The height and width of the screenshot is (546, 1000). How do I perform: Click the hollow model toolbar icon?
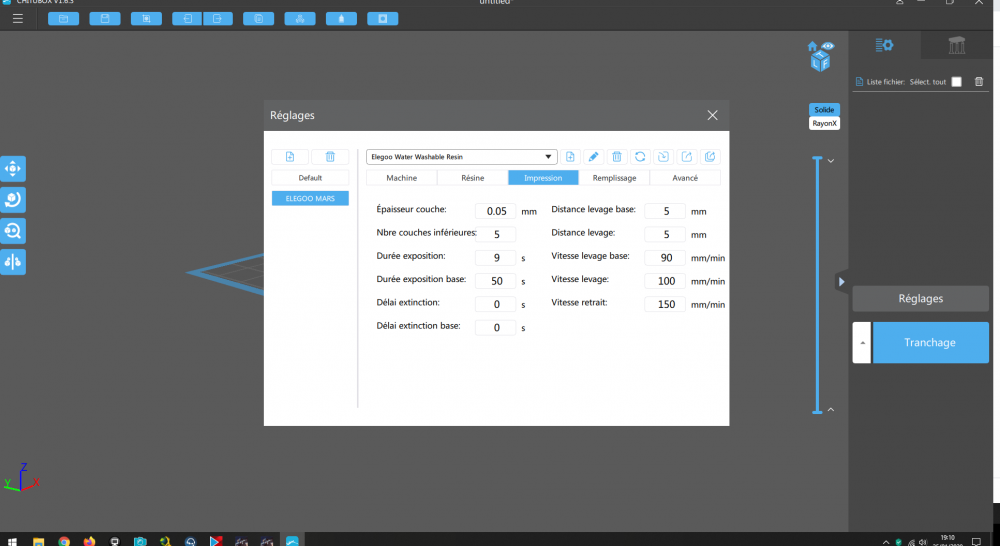point(341,18)
